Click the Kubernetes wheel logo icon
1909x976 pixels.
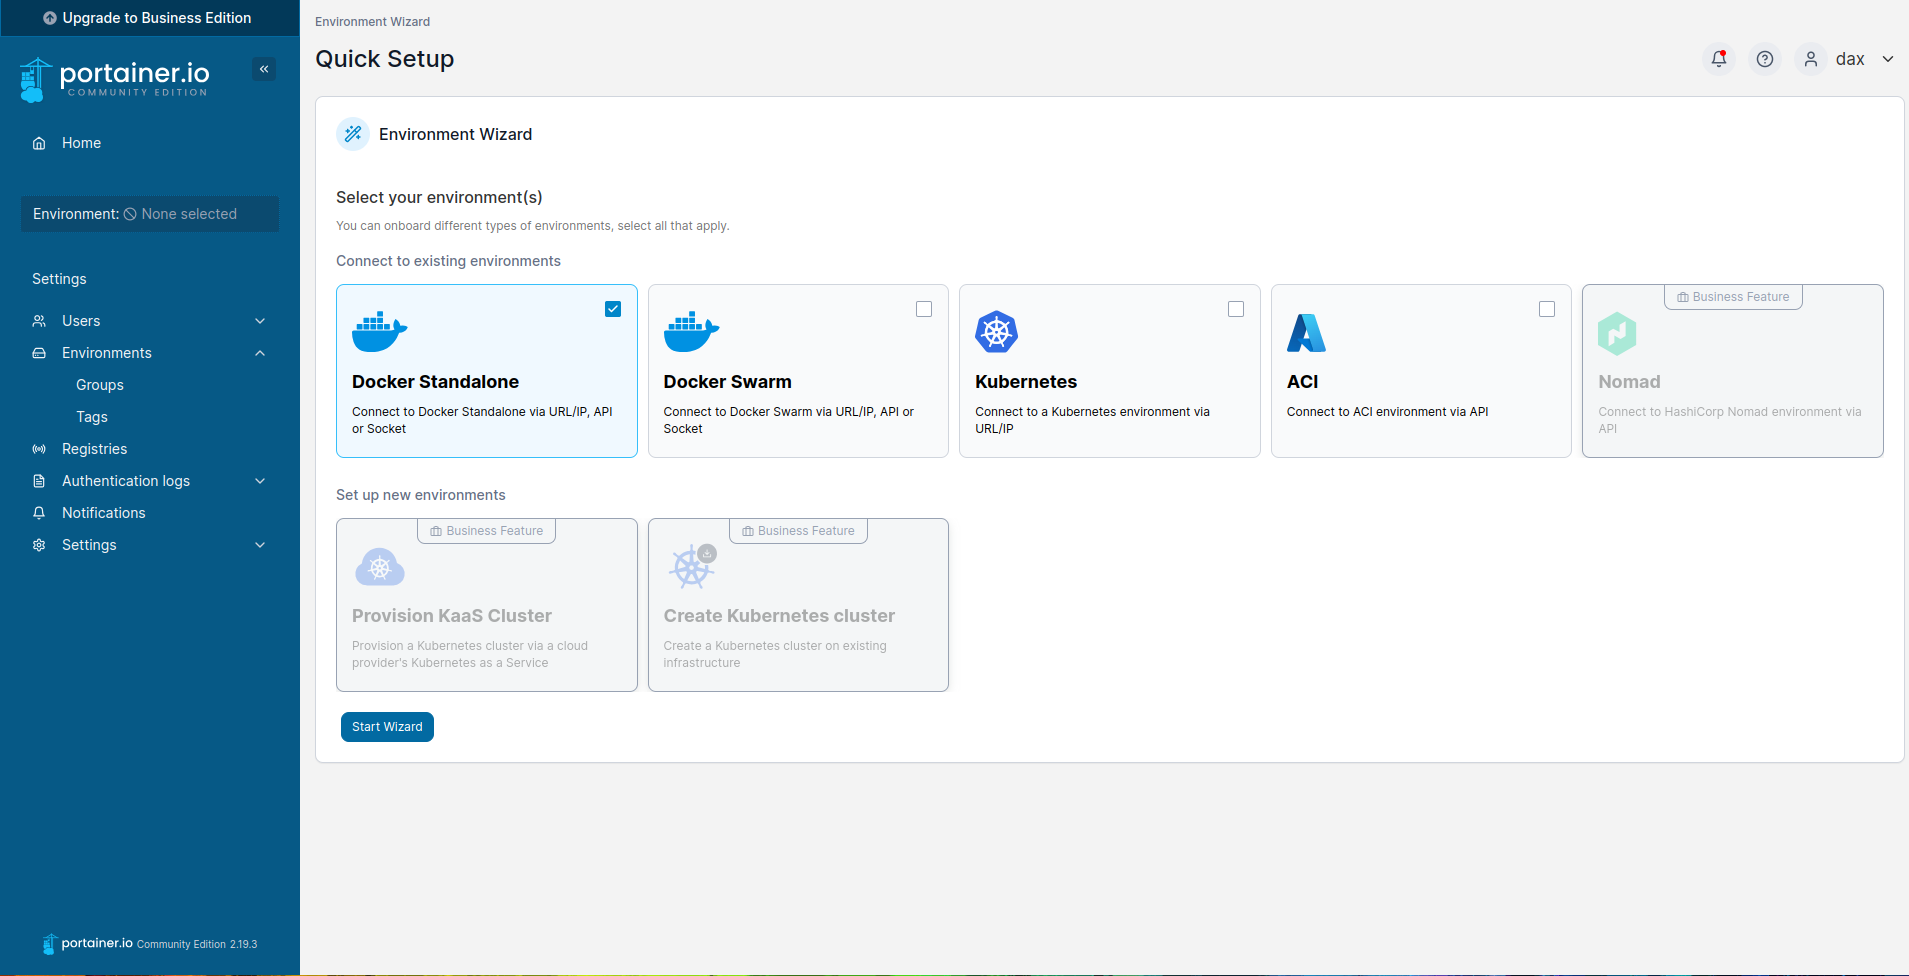point(996,332)
